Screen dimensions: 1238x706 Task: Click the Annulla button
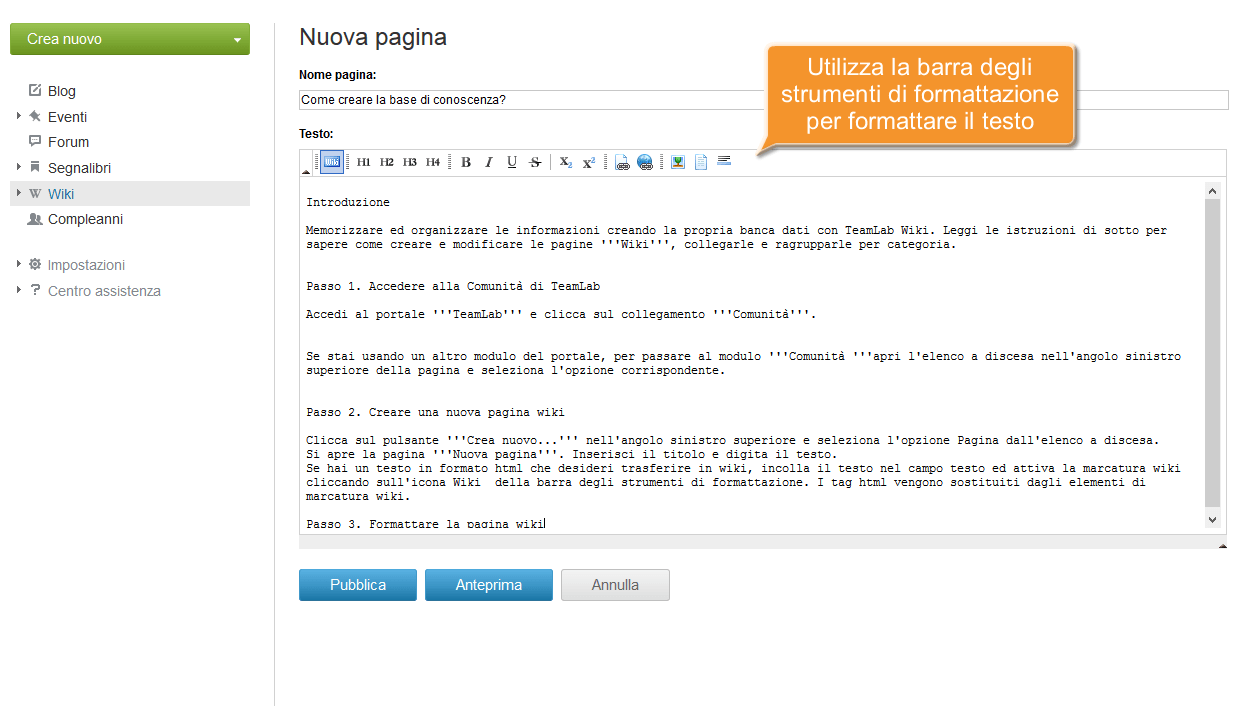(615, 585)
